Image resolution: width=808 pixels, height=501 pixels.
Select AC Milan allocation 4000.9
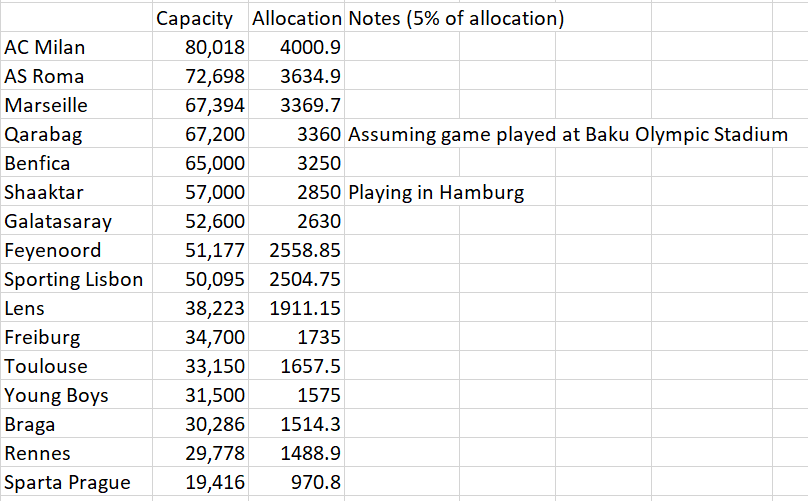(x=296, y=47)
